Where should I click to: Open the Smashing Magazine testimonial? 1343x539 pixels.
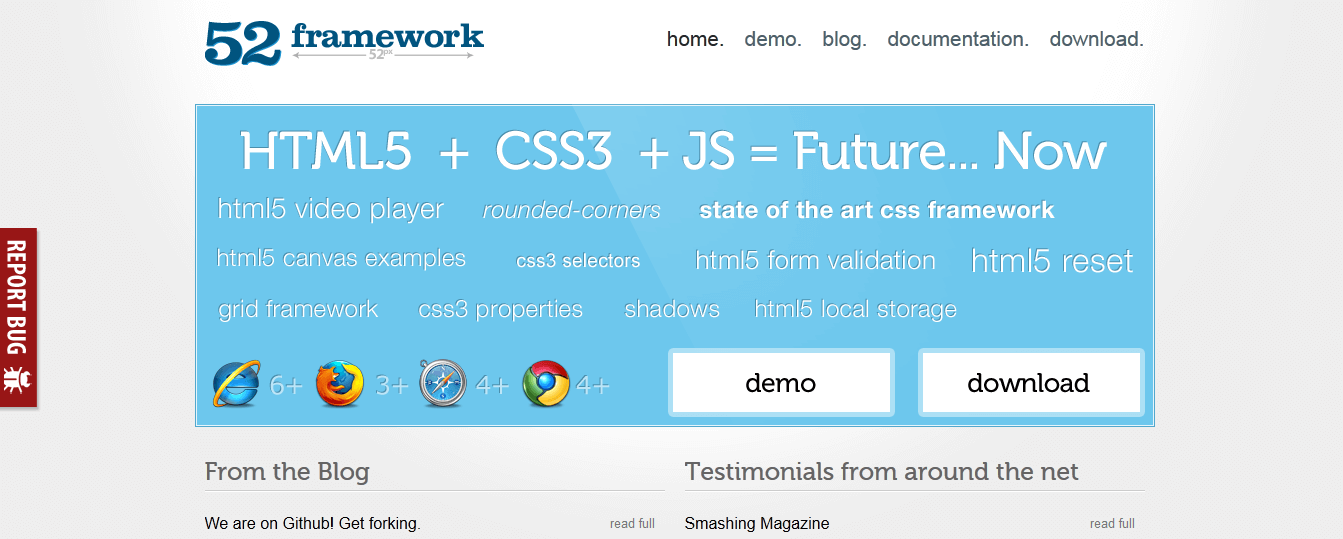click(757, 523)
